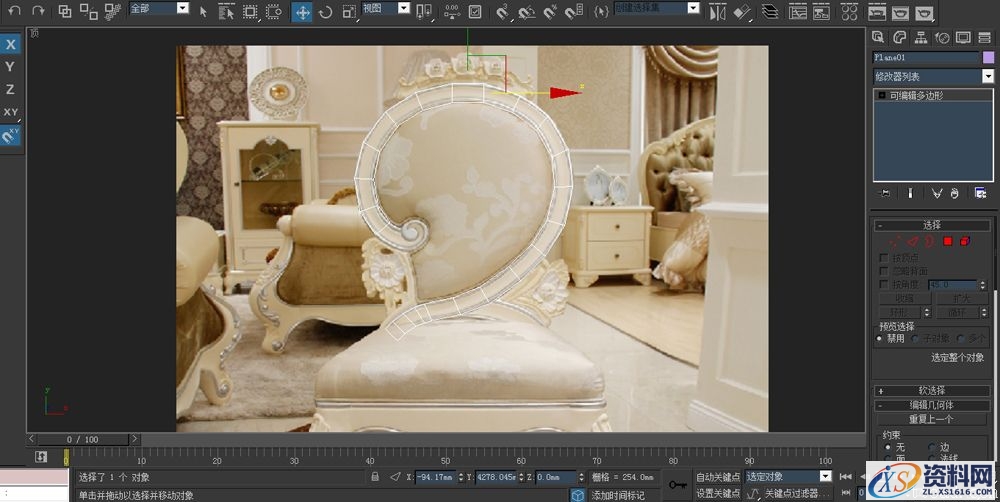Image resolution: width=1000 pixels, height=502 pixels.
Task: Open the Render Setup teapot icon
Action: 877,11
